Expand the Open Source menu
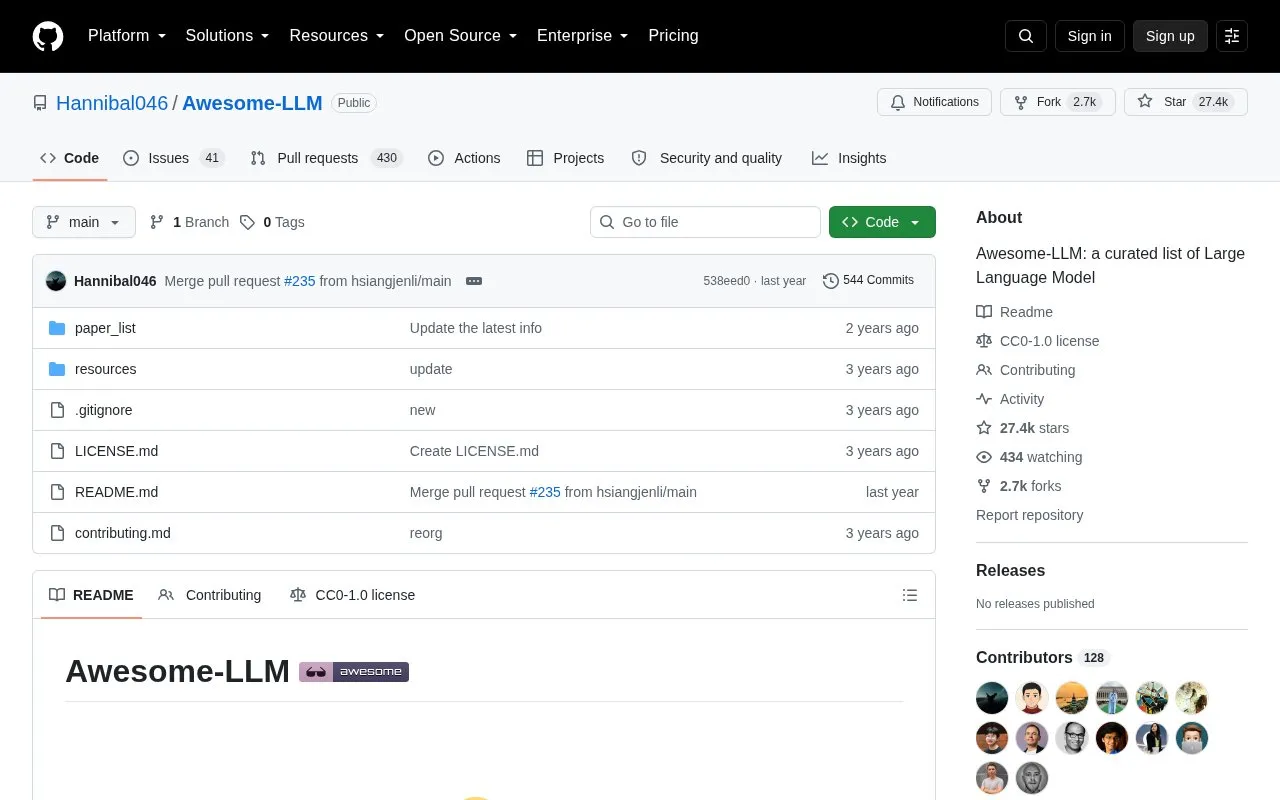Viewport: 1280px width, 800px height. click(x=461, y=36)
